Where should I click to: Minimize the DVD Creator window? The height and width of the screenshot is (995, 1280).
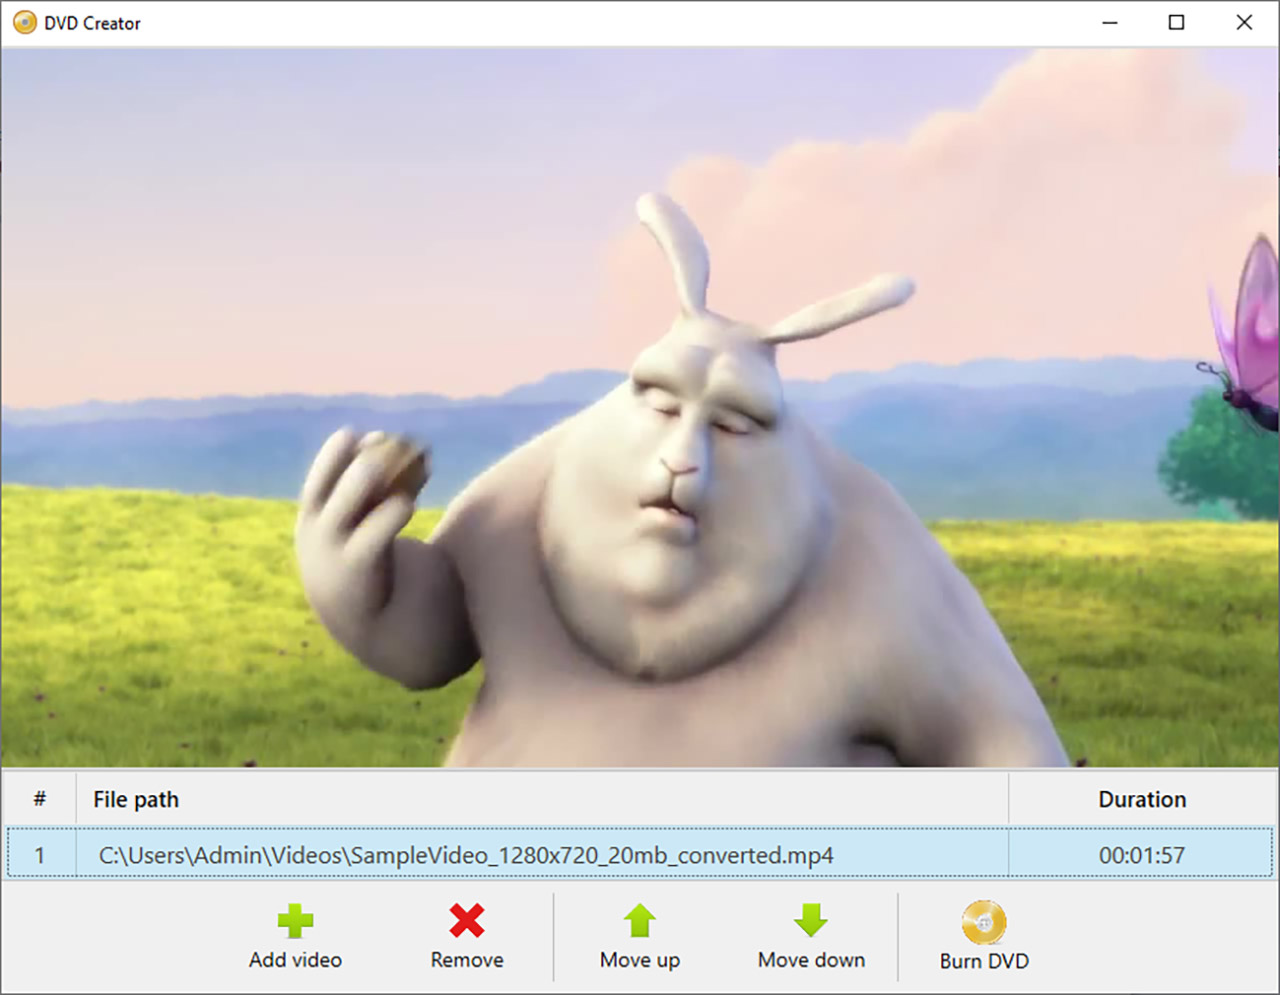tap(1110, 23)
